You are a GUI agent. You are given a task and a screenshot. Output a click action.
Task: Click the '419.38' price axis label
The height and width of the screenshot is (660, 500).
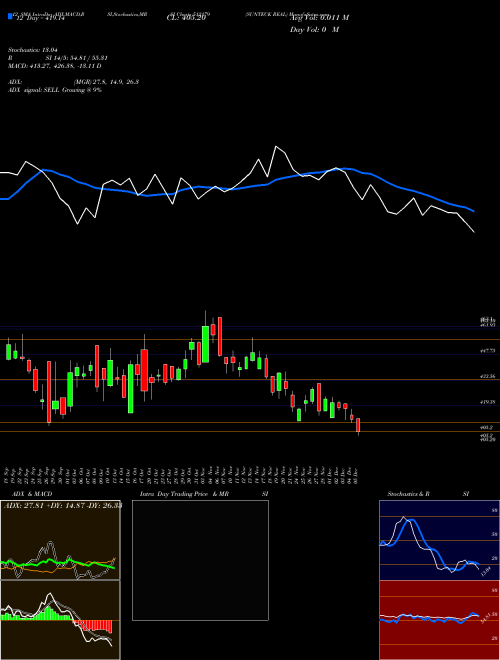pos(489,402)
